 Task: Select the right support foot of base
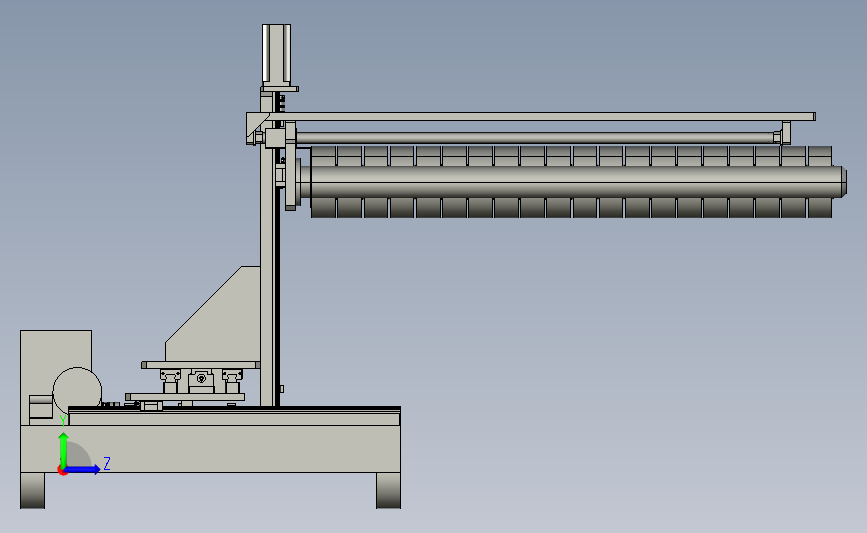tap(388, 490)
